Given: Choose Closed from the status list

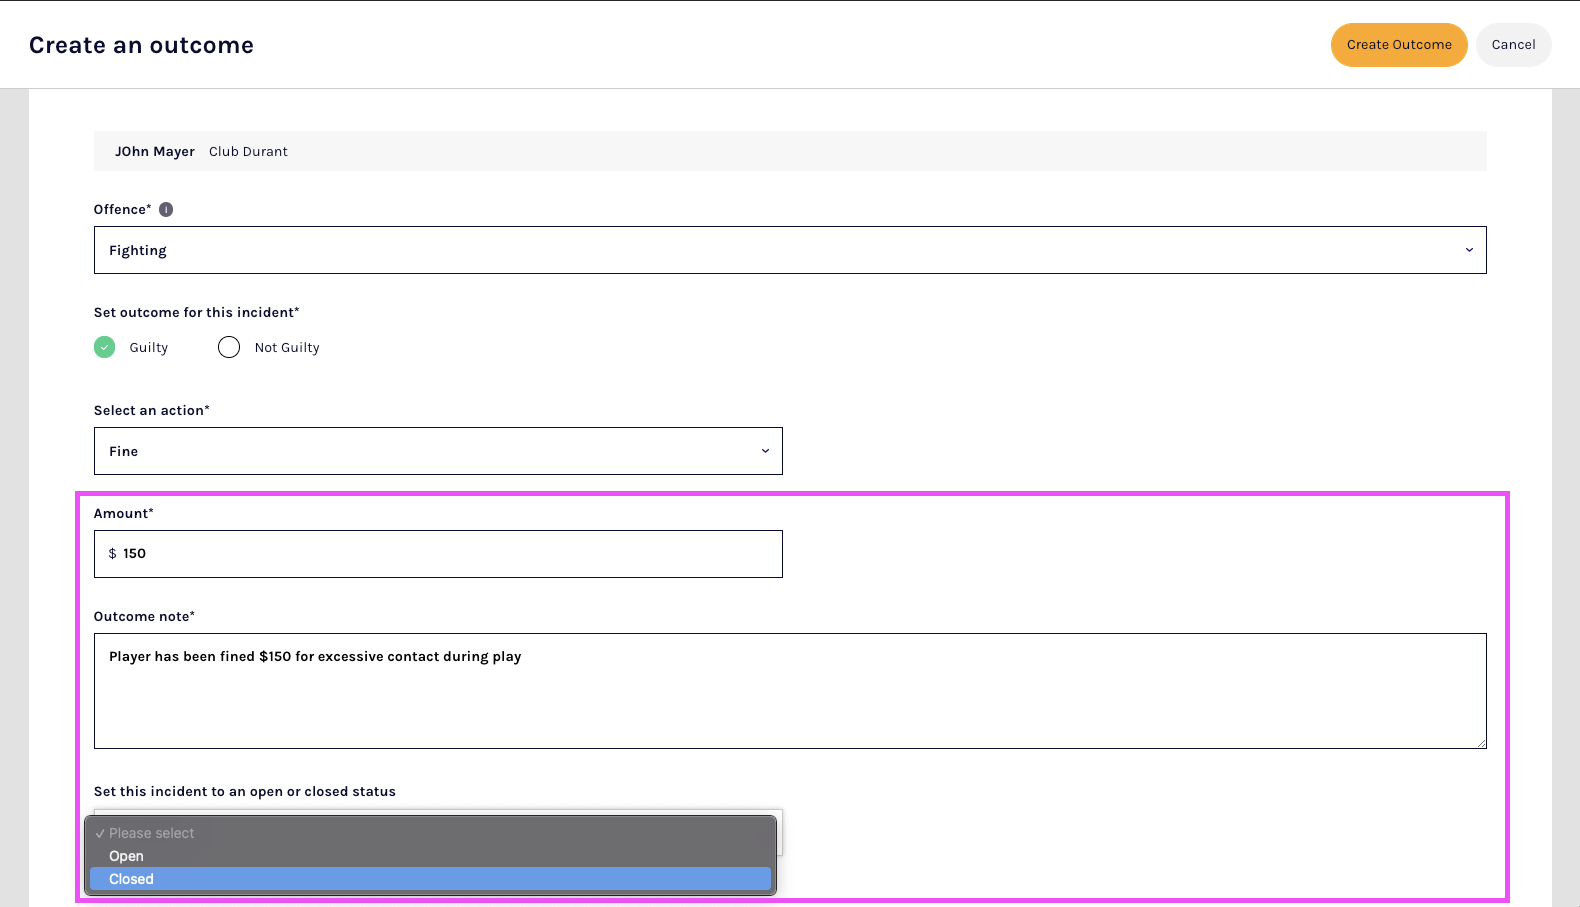Looking at the screenshot, I should [430, 879].
